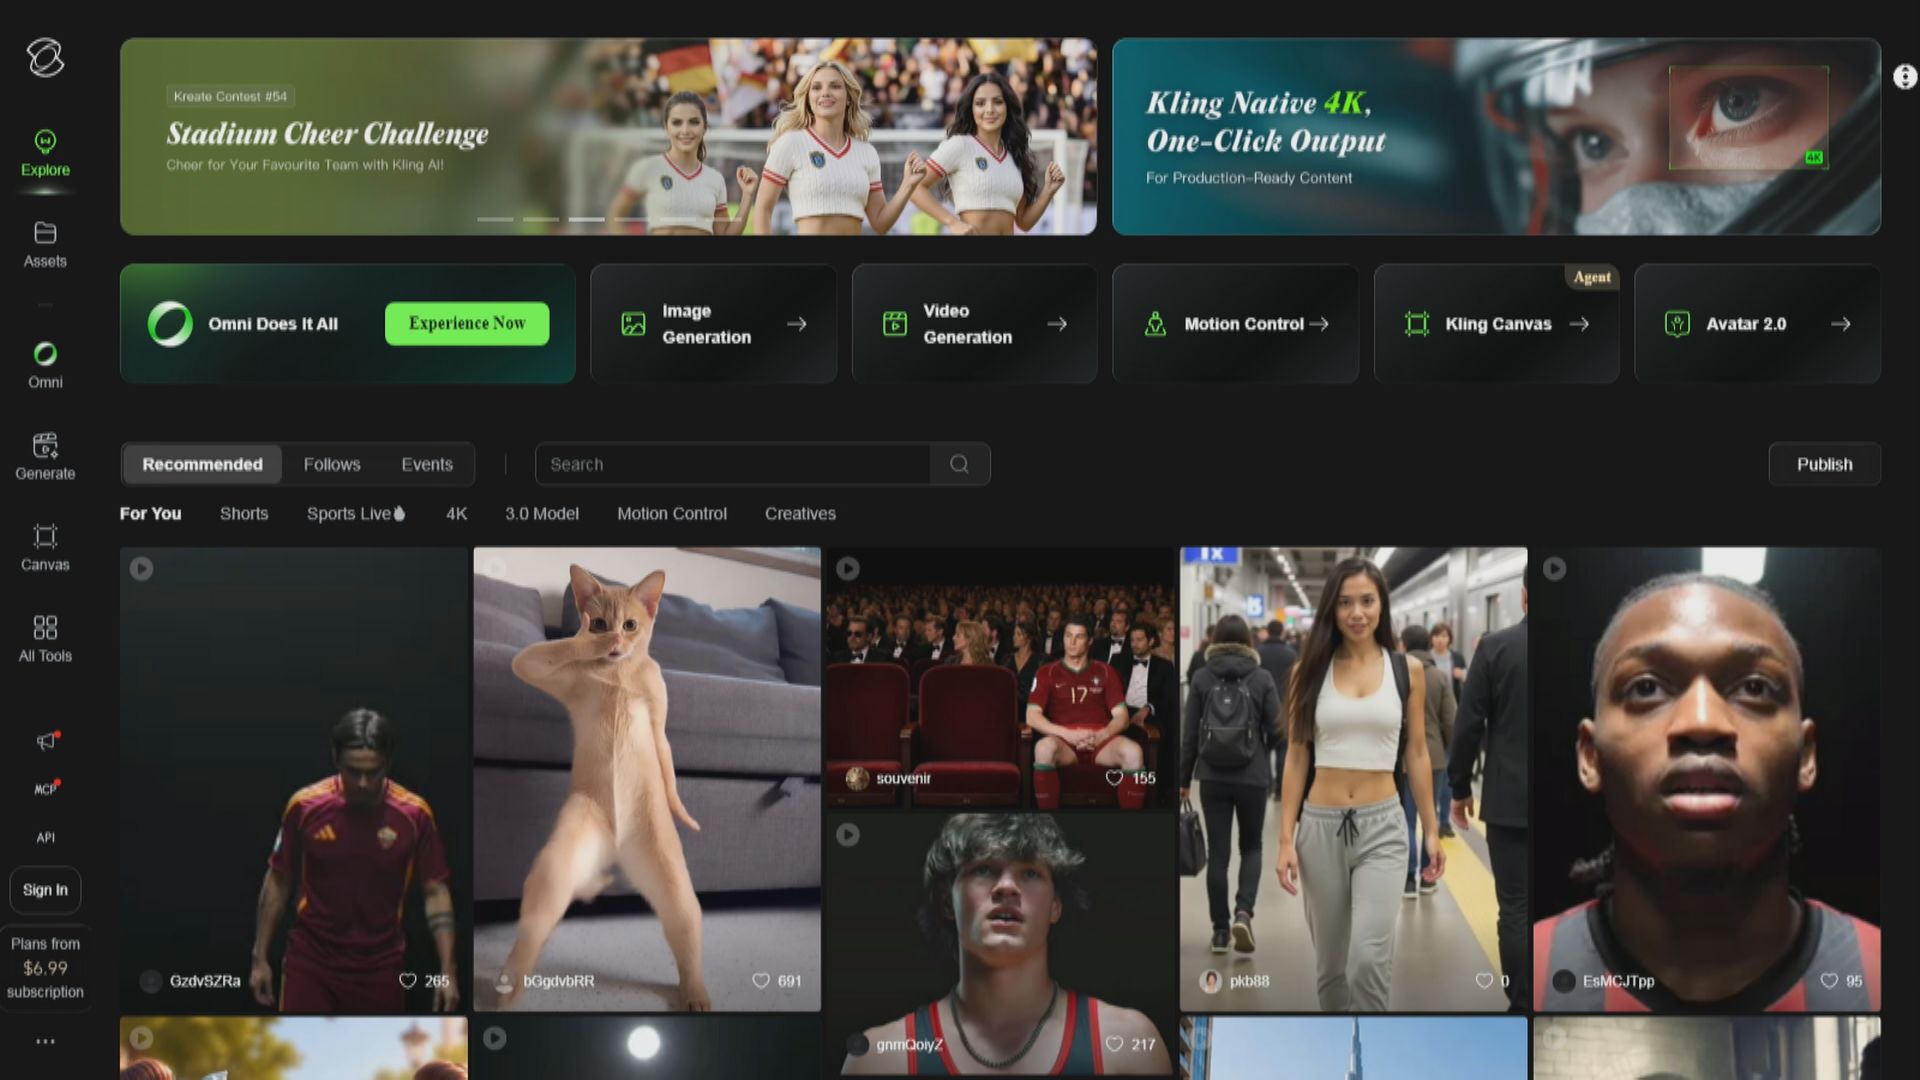The image size is (1920, 1080).
Task: Toggle like on EsMCJTpp's portrait video
Action: [x=1829, y=981]
